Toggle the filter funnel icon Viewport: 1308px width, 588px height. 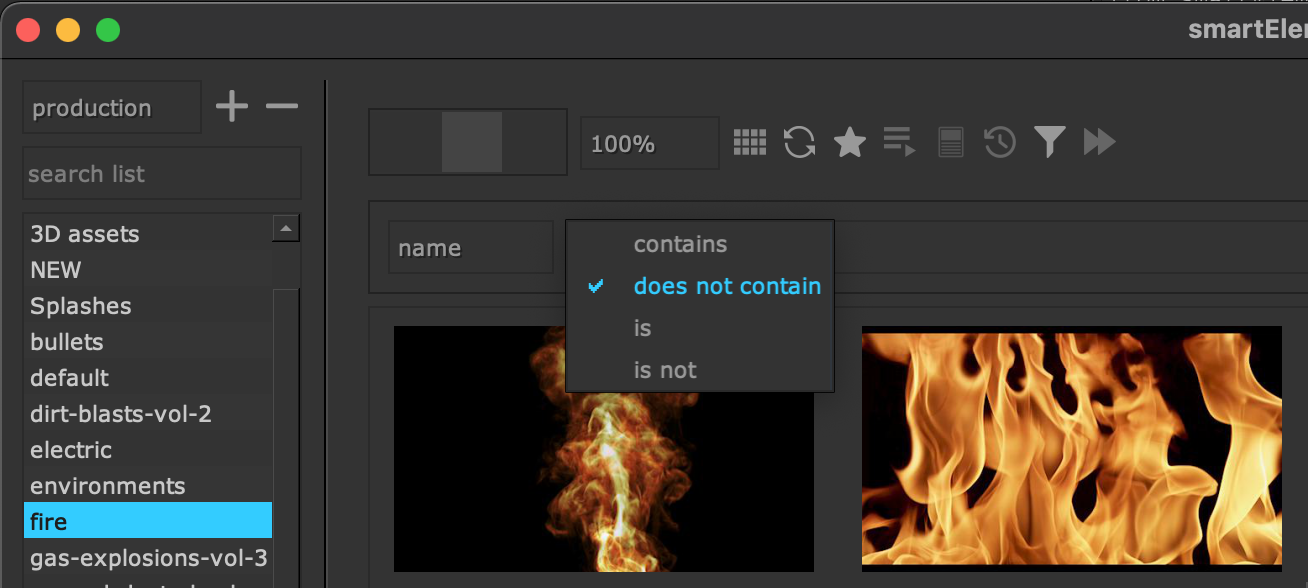tap(1049, 143)
